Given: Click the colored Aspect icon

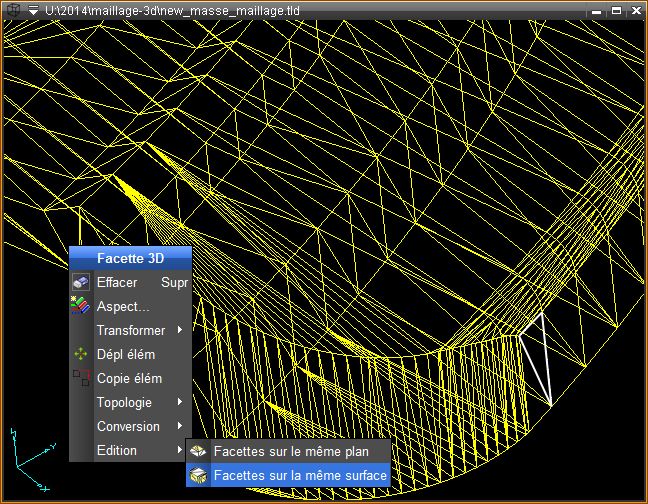Looking at the screenshot, I should 81,307.
